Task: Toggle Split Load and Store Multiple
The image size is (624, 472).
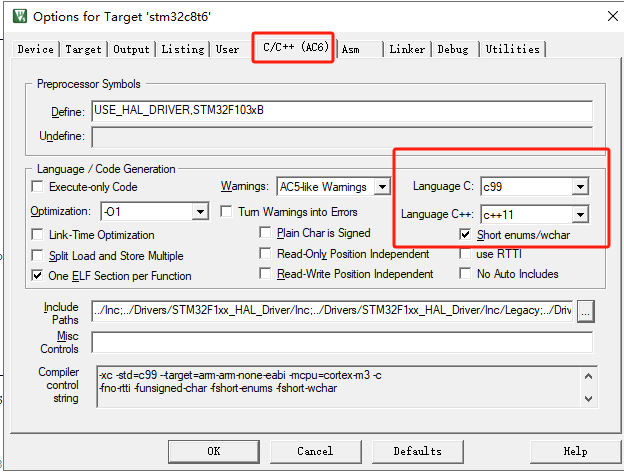Action: (37, 255)
